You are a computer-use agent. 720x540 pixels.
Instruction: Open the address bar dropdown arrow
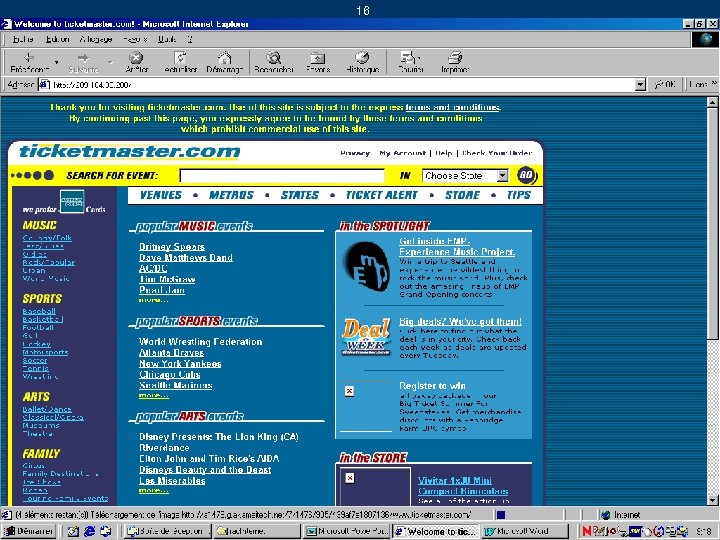(x=640, y=84)
